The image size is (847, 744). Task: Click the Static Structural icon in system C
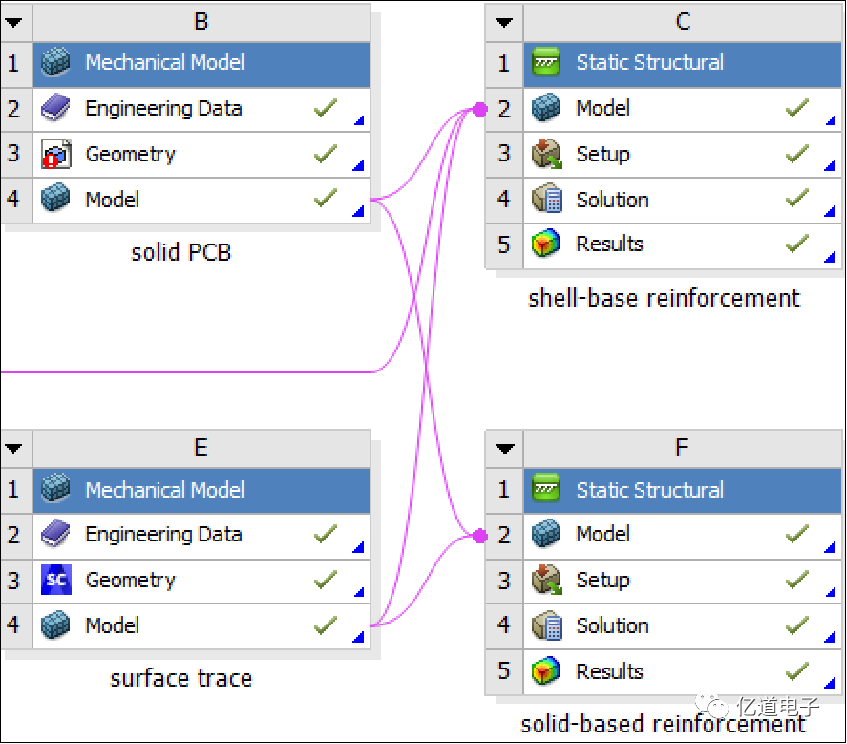coord(547,62)
